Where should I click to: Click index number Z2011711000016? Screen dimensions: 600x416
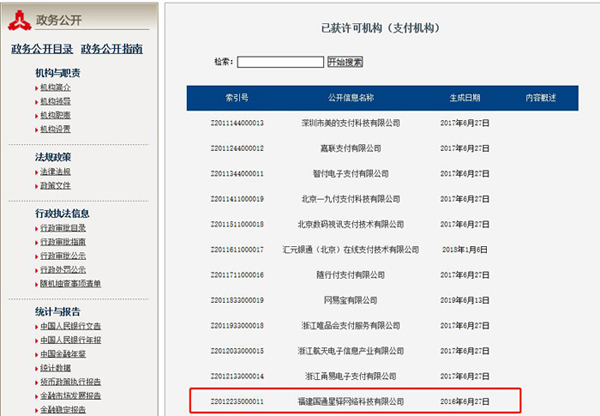(x=237, y=275)
